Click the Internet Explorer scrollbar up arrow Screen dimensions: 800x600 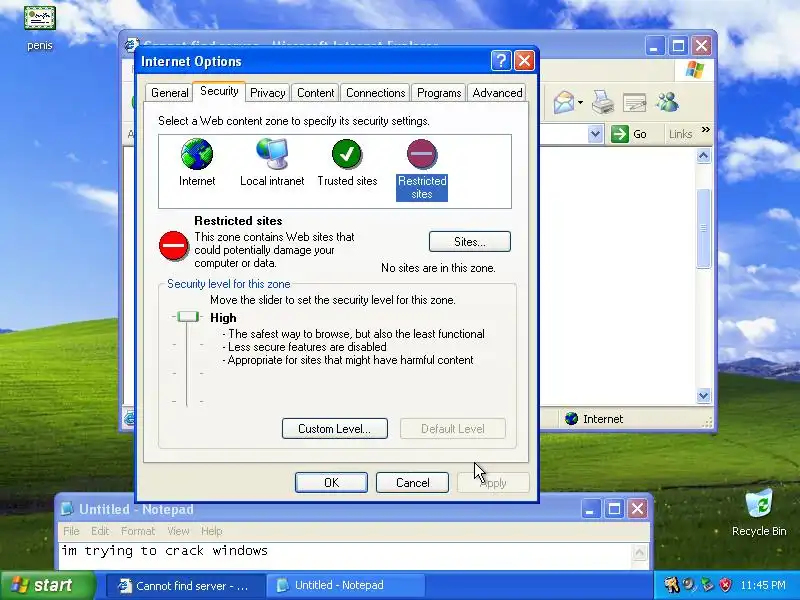[704, 156]
